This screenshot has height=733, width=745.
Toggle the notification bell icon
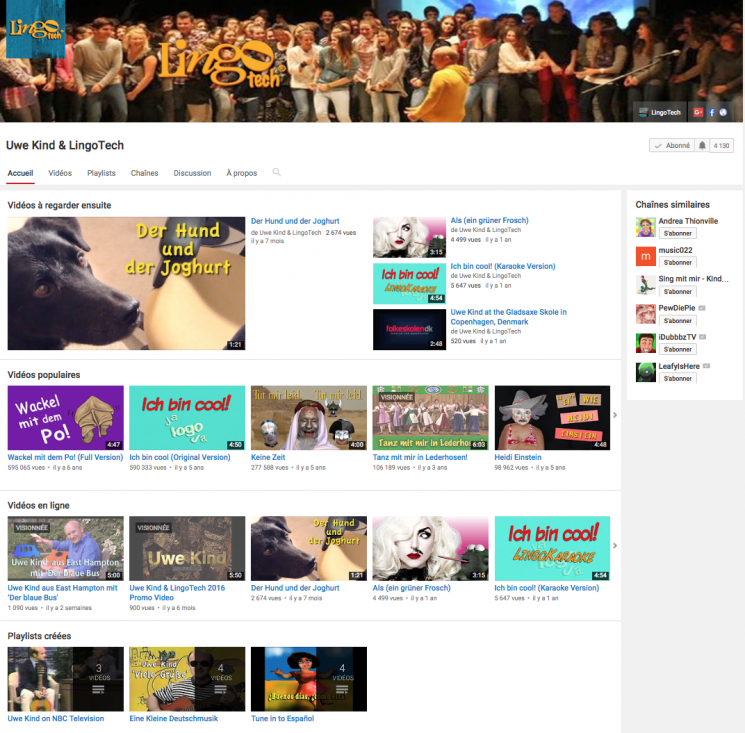point(702,145)
